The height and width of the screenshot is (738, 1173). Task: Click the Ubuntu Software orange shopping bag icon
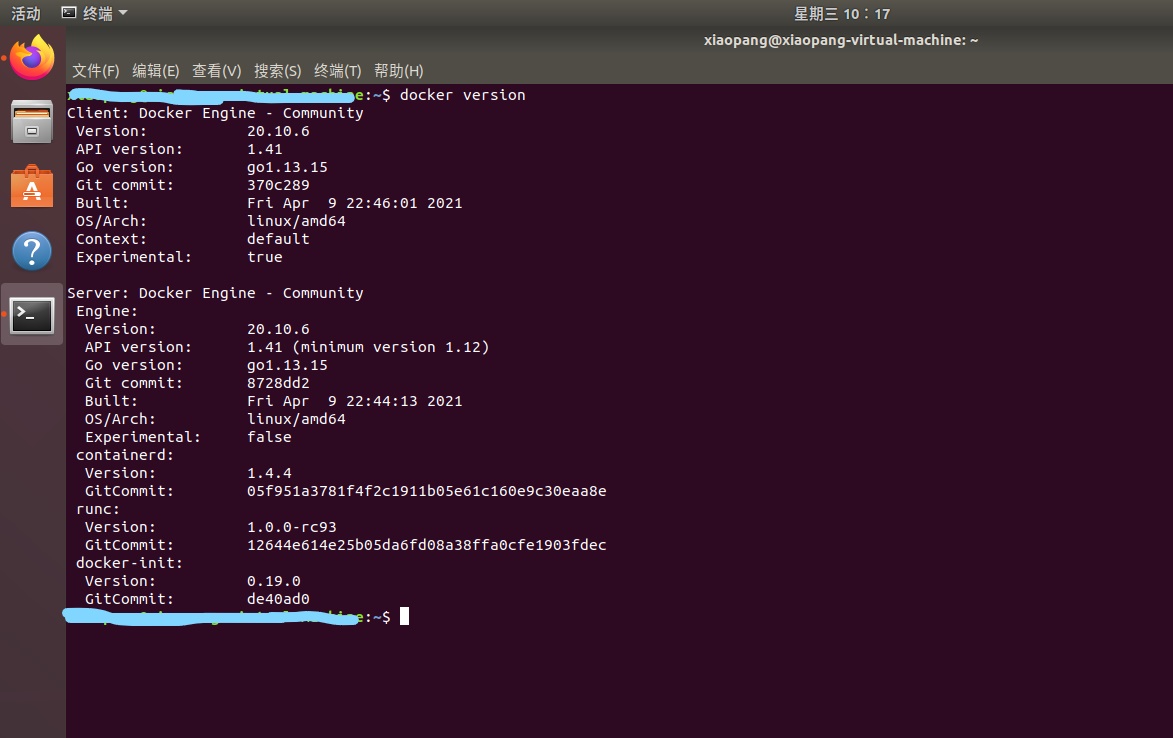(32, 186)
